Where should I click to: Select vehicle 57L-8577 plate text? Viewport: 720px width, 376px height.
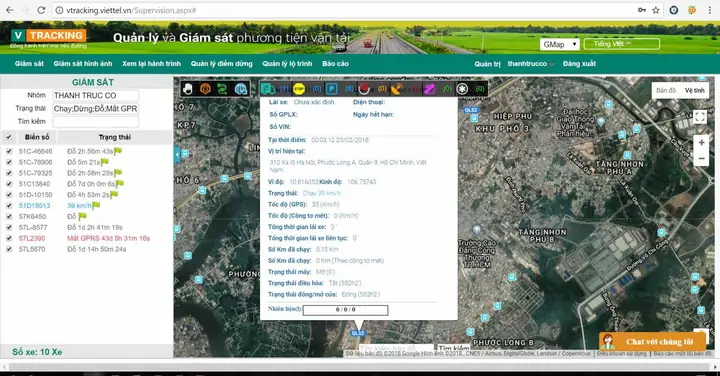pos(33,227)
